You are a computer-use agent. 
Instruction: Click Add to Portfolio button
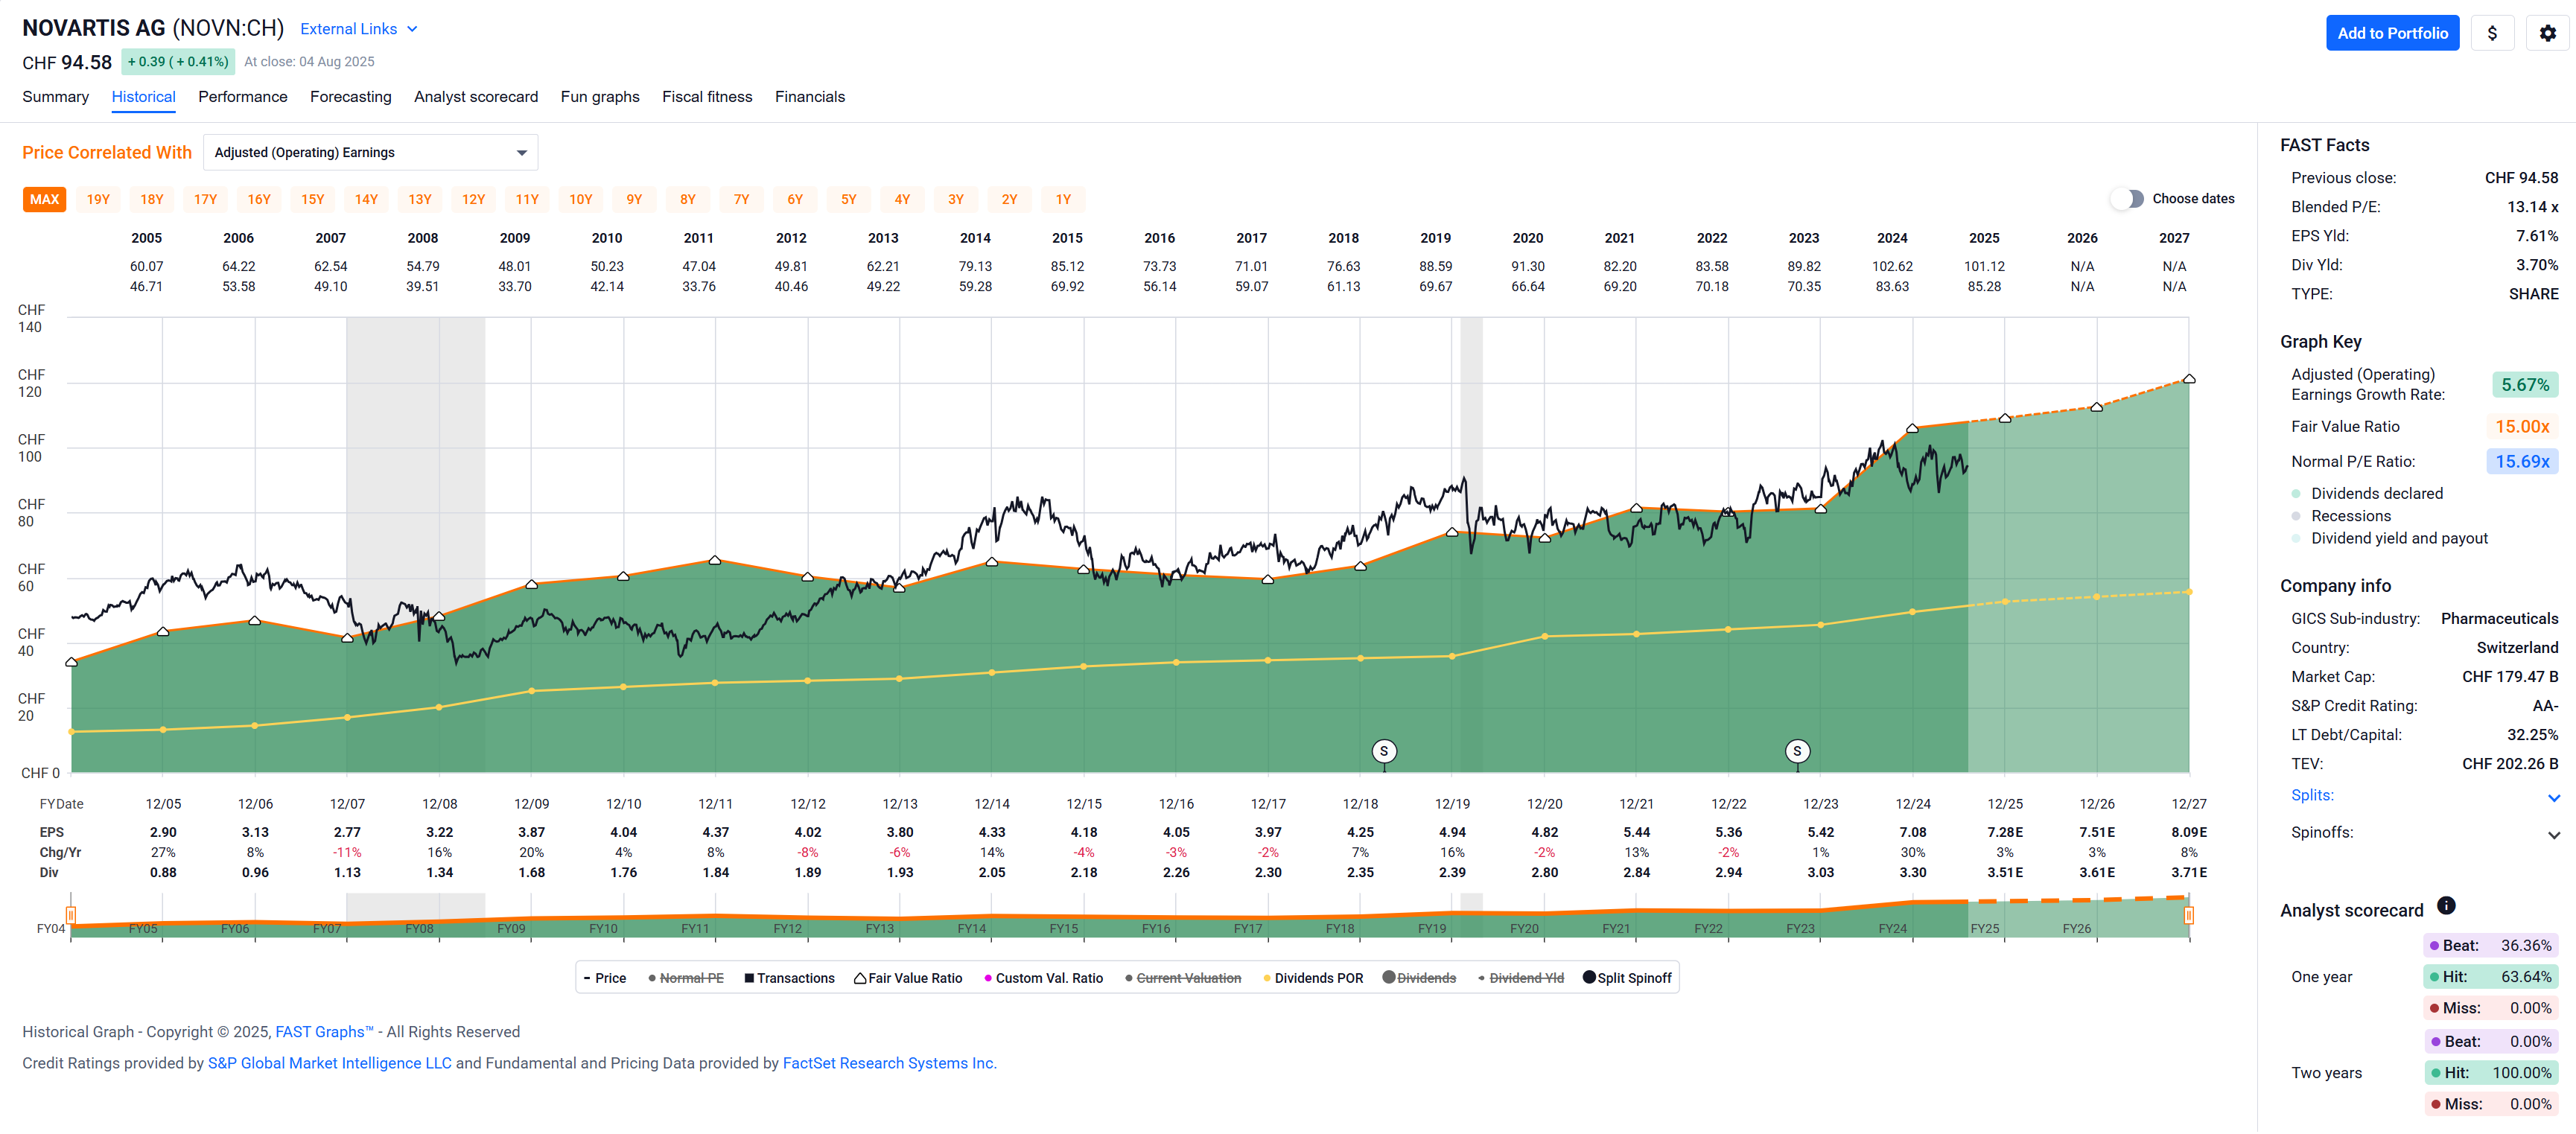pos(2391,33)
